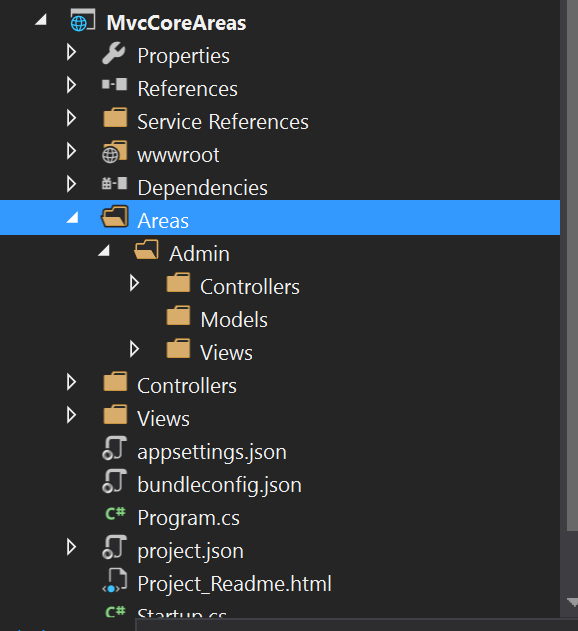The height and width of the screenshot is (631, 578).
Task: Click the Project_Readme.html file icon
Action: click(115, 580)
